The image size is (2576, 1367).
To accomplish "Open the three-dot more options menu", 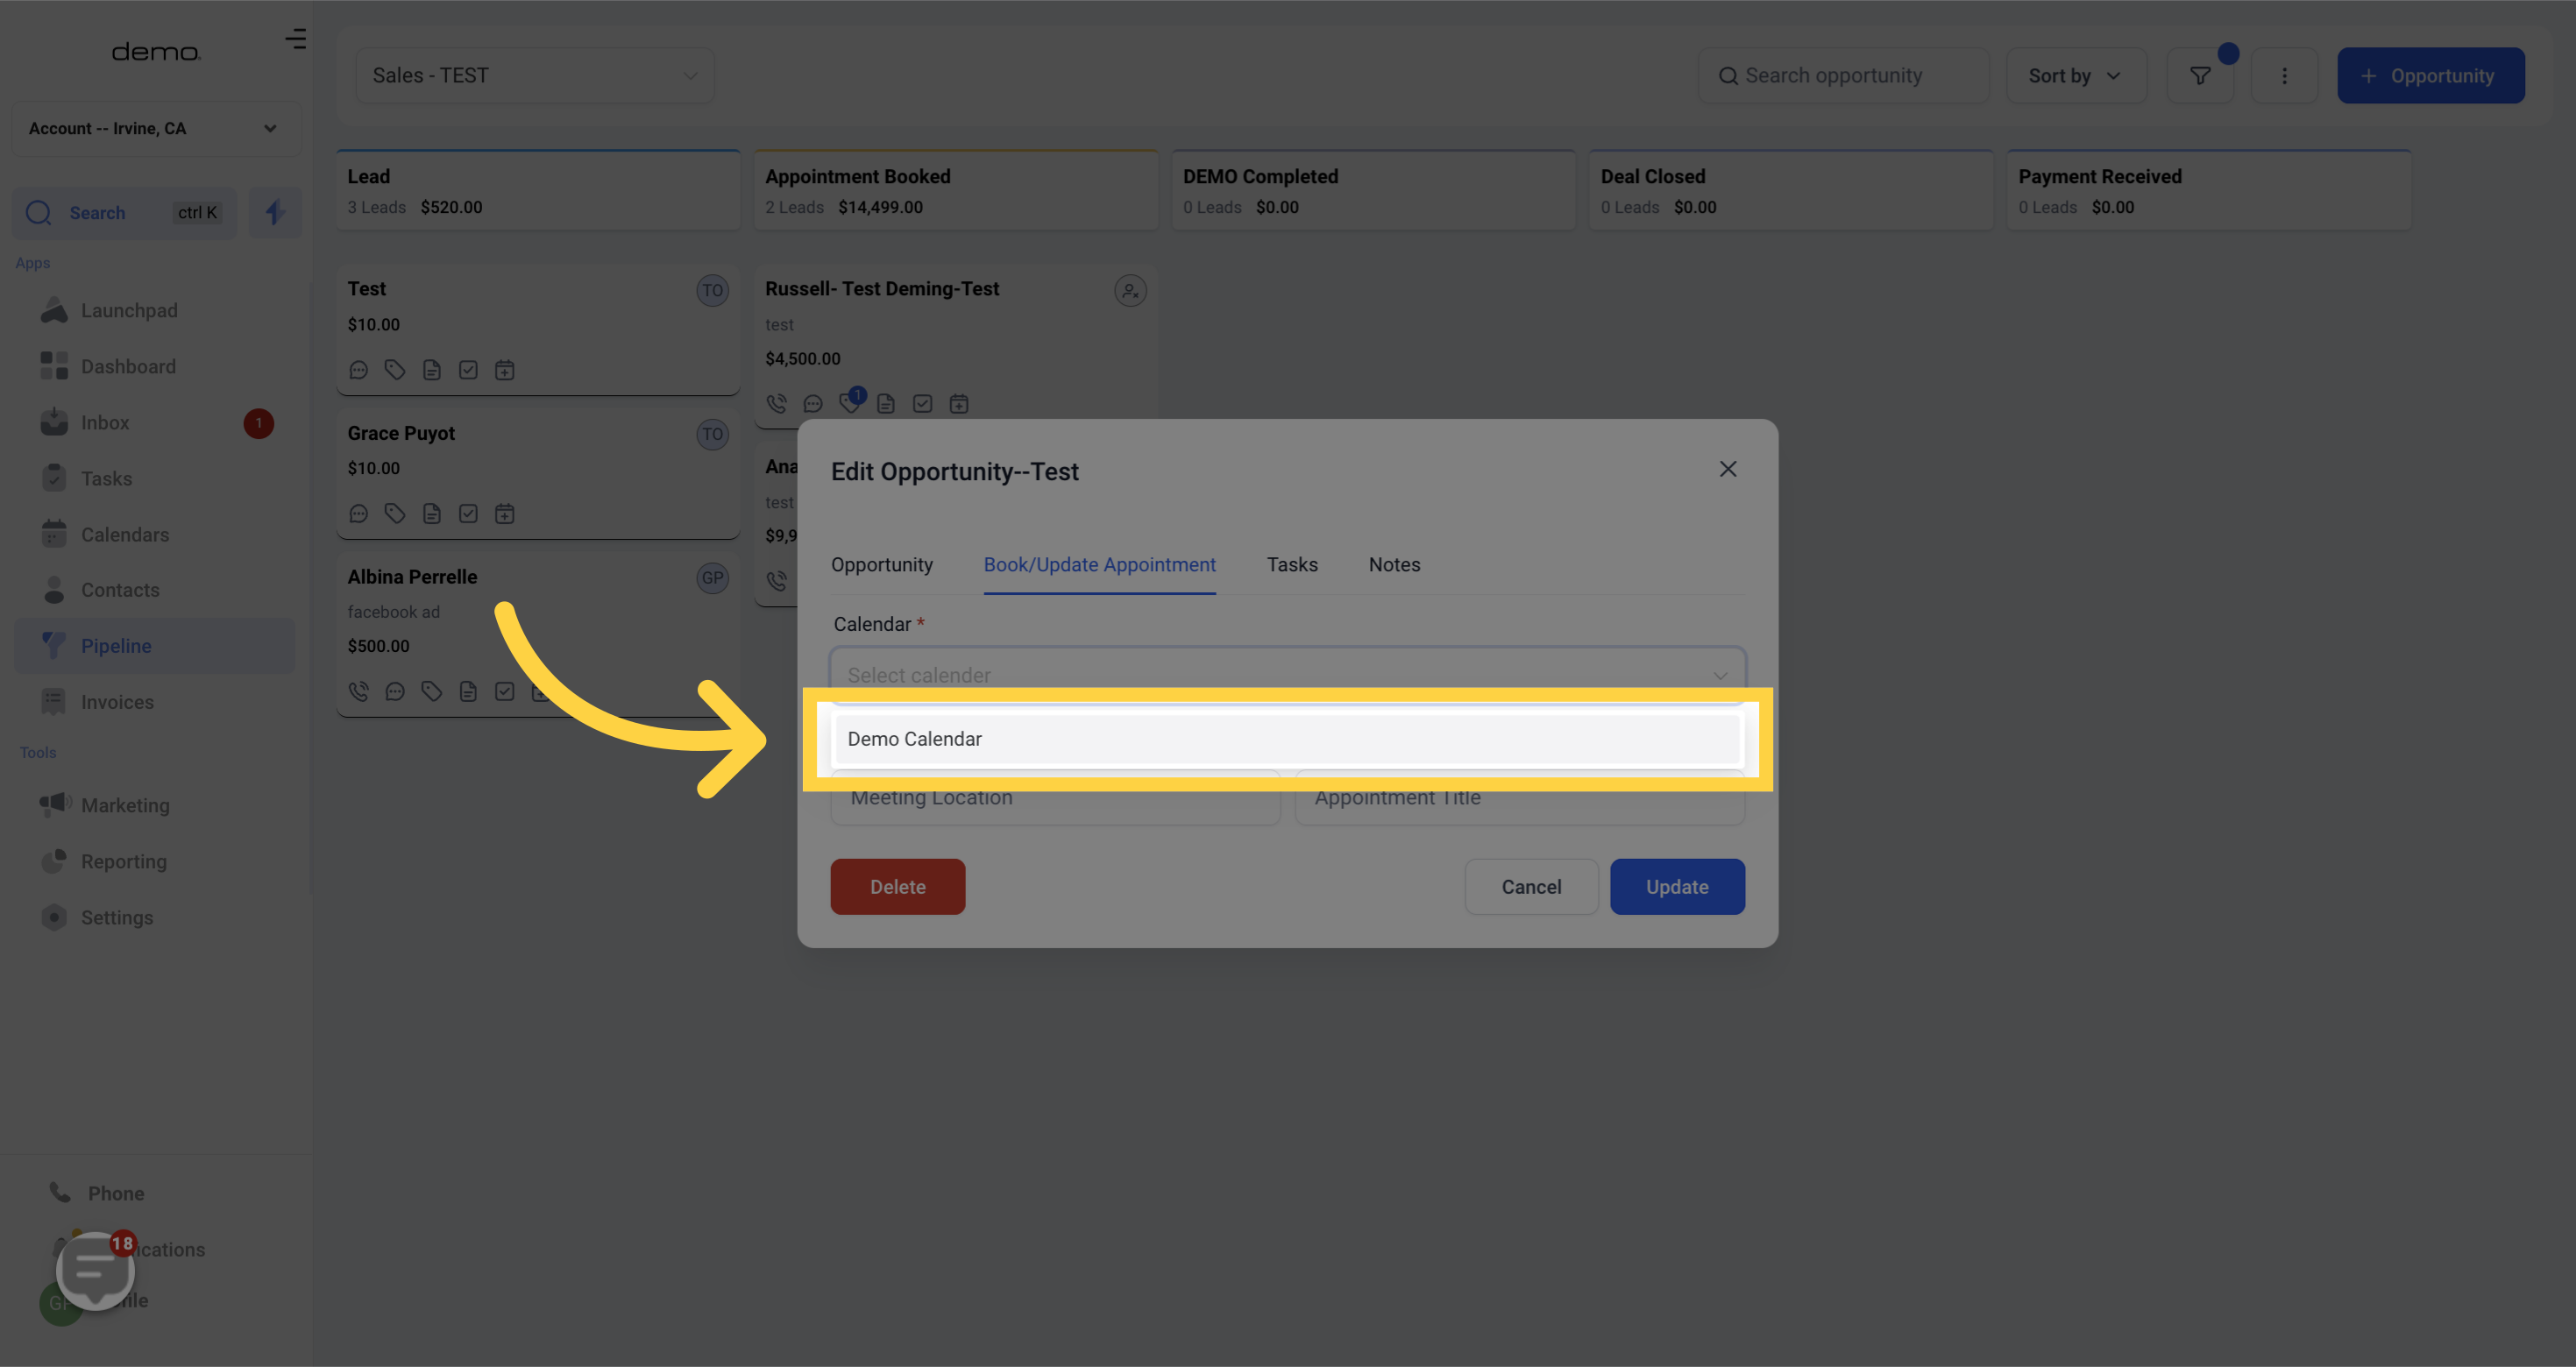I will (2283, 76).
